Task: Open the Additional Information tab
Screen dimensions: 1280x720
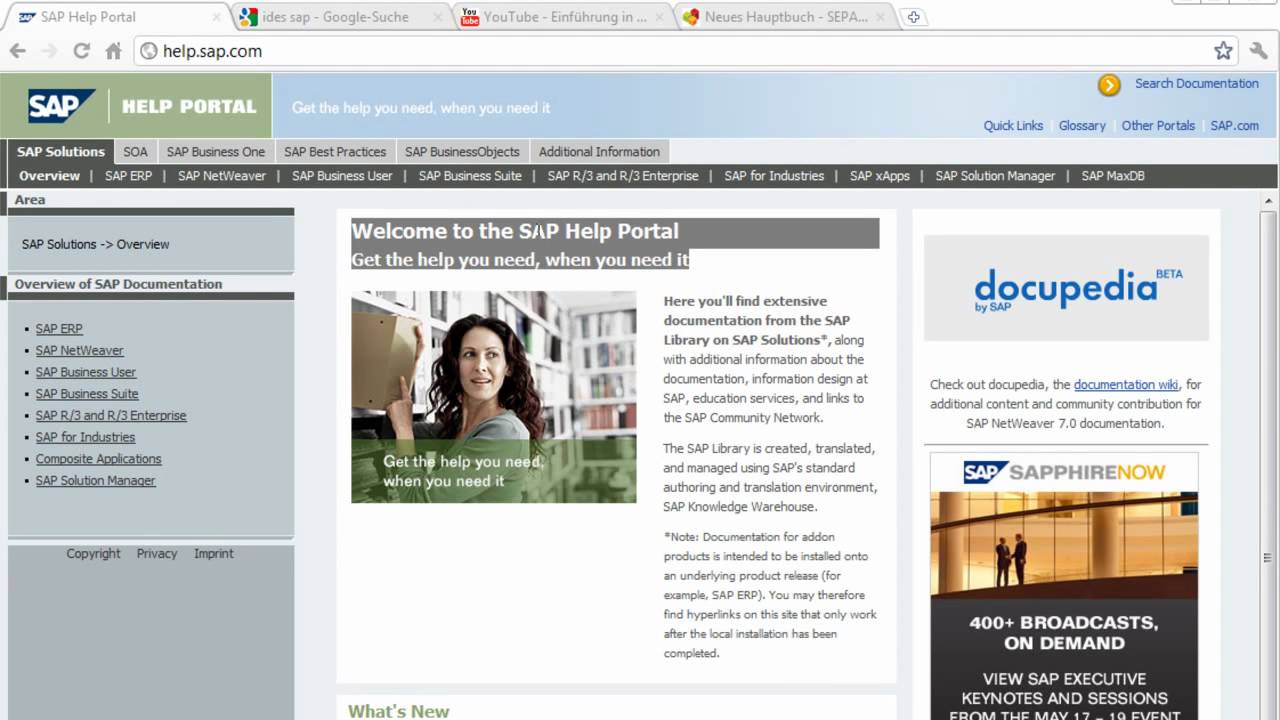Action: tap(599, 152)
